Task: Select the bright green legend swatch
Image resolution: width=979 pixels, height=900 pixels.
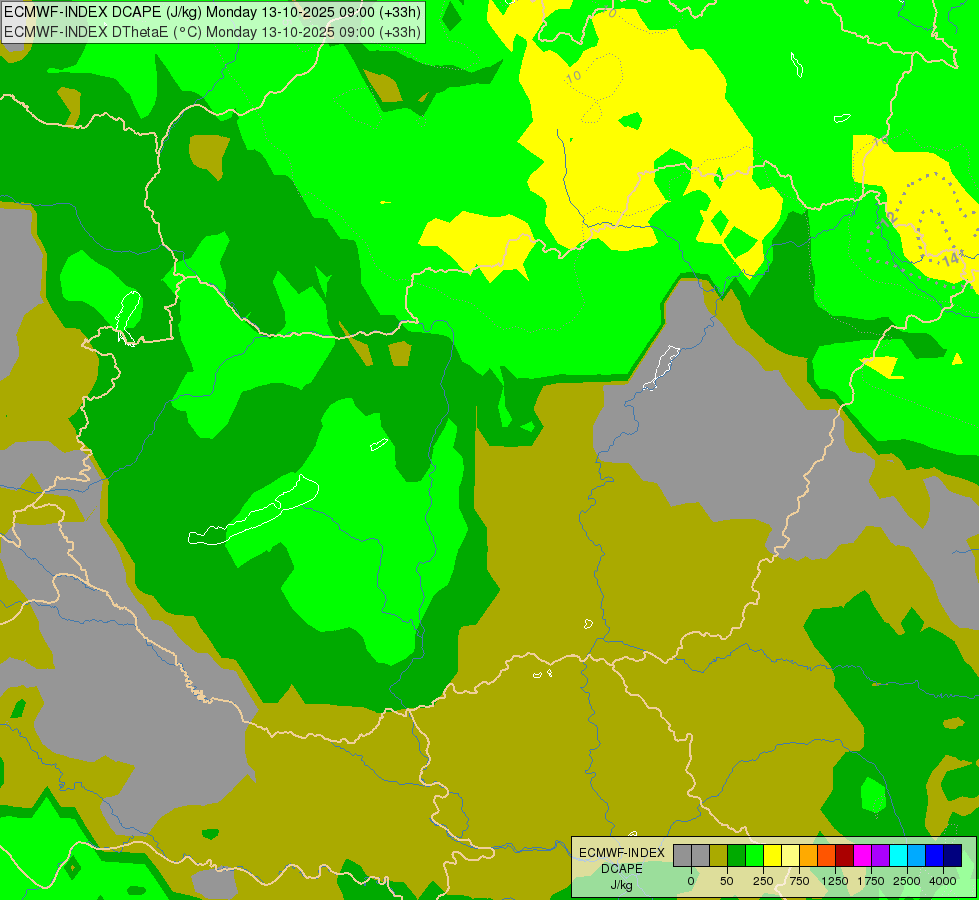Action: pos(755,856)
